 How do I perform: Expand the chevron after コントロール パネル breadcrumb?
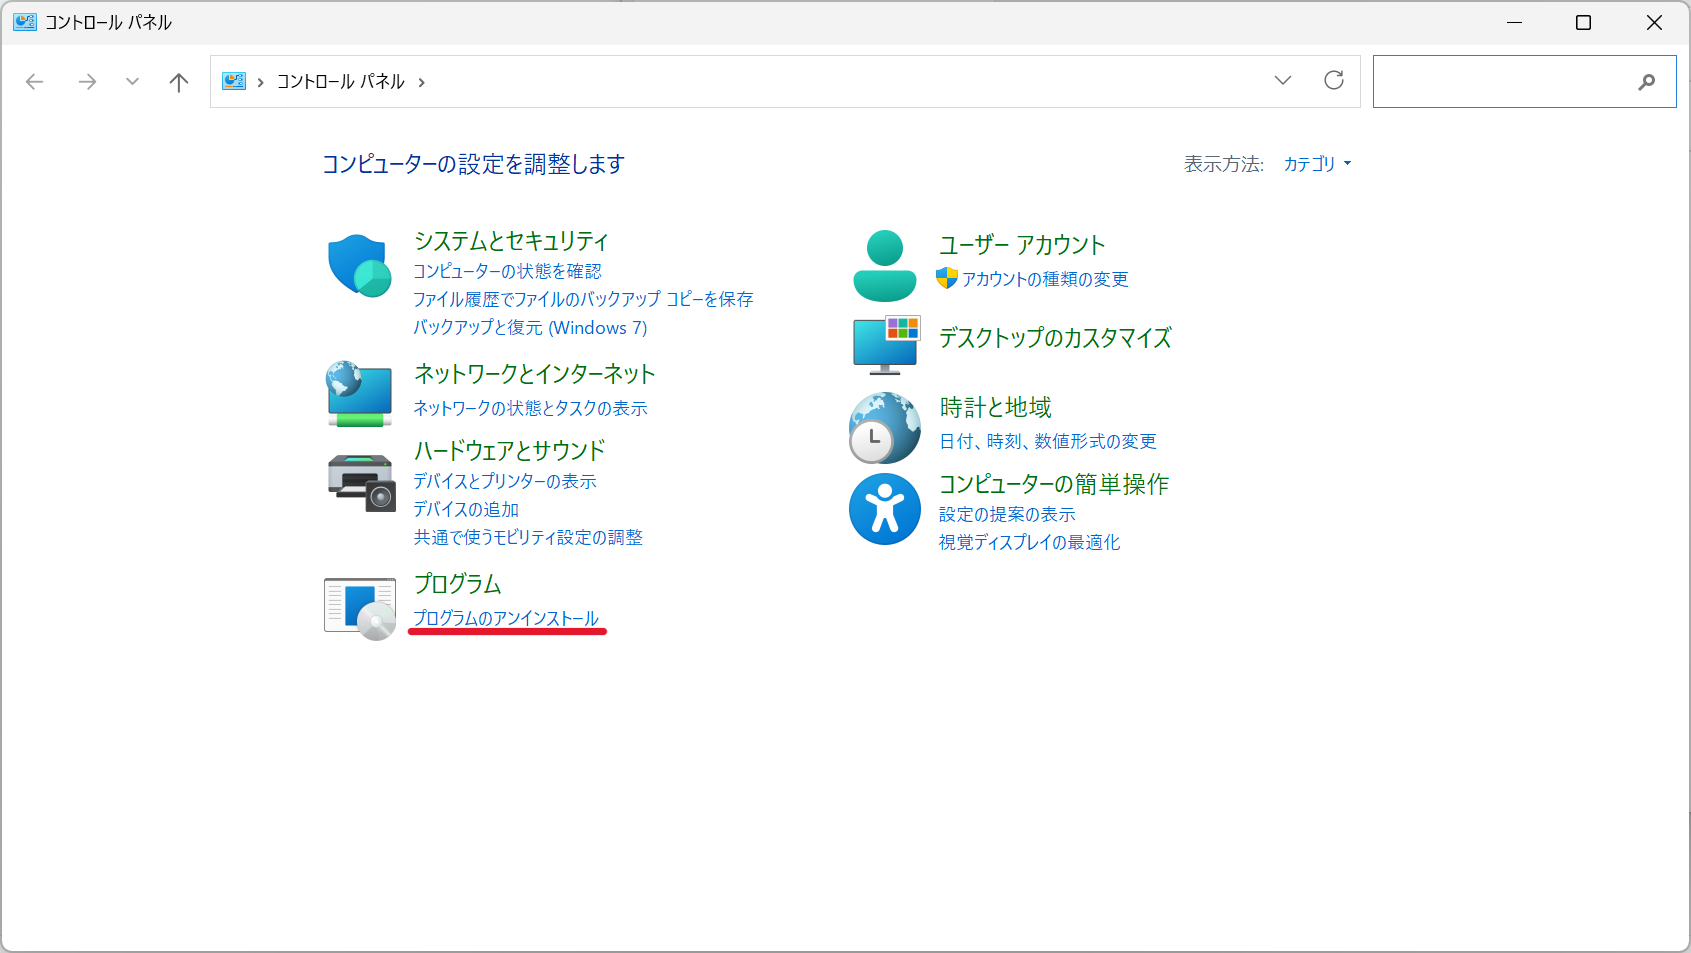(422, 82)
